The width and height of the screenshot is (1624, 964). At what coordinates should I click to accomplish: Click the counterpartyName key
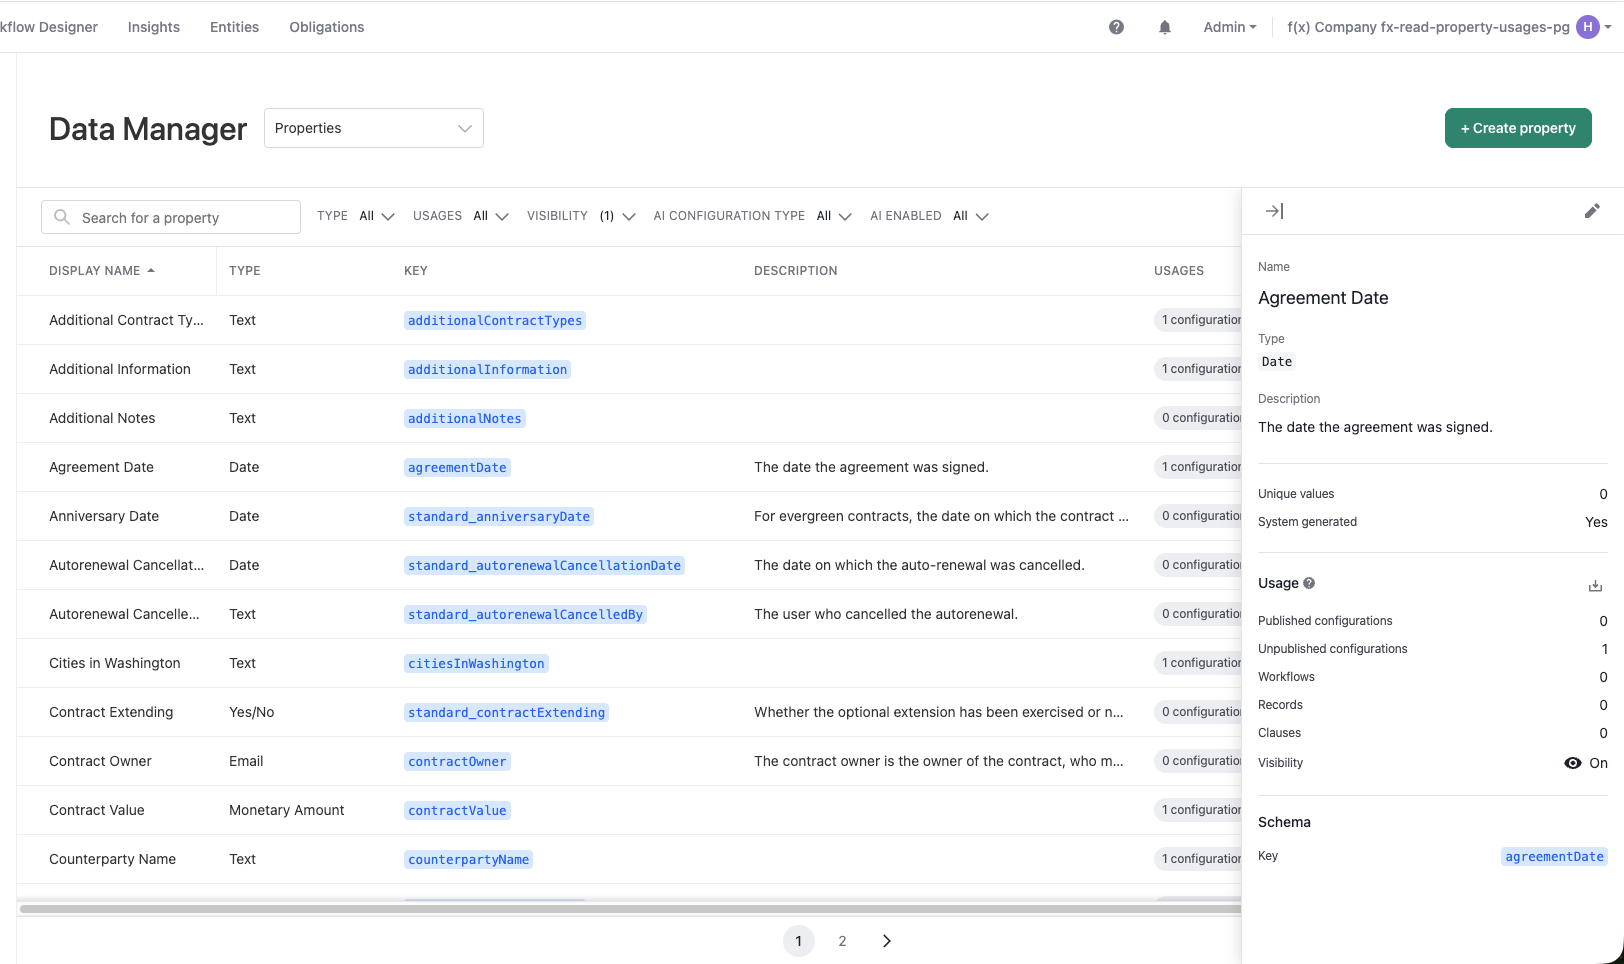[468, 859]
